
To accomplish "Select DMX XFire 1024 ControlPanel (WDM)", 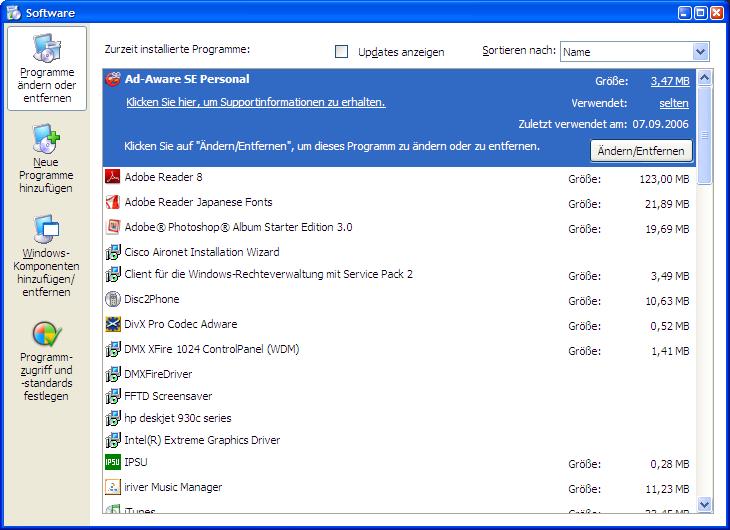I will [212, 349].
